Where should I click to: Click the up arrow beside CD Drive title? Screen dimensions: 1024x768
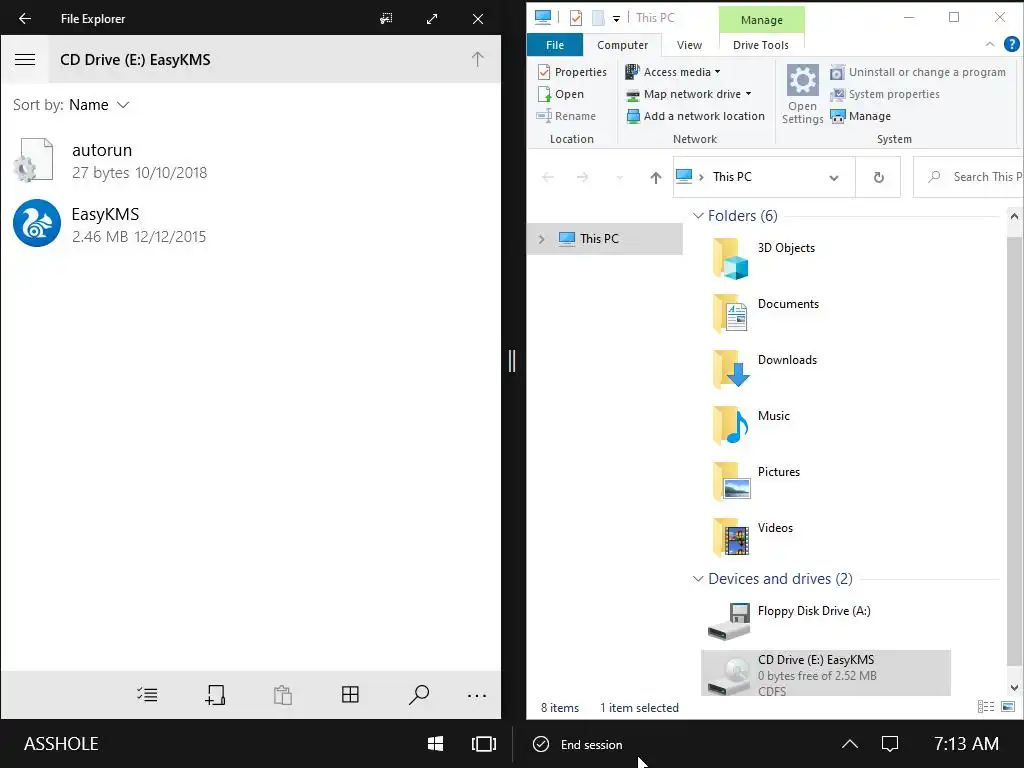point(477,59)
